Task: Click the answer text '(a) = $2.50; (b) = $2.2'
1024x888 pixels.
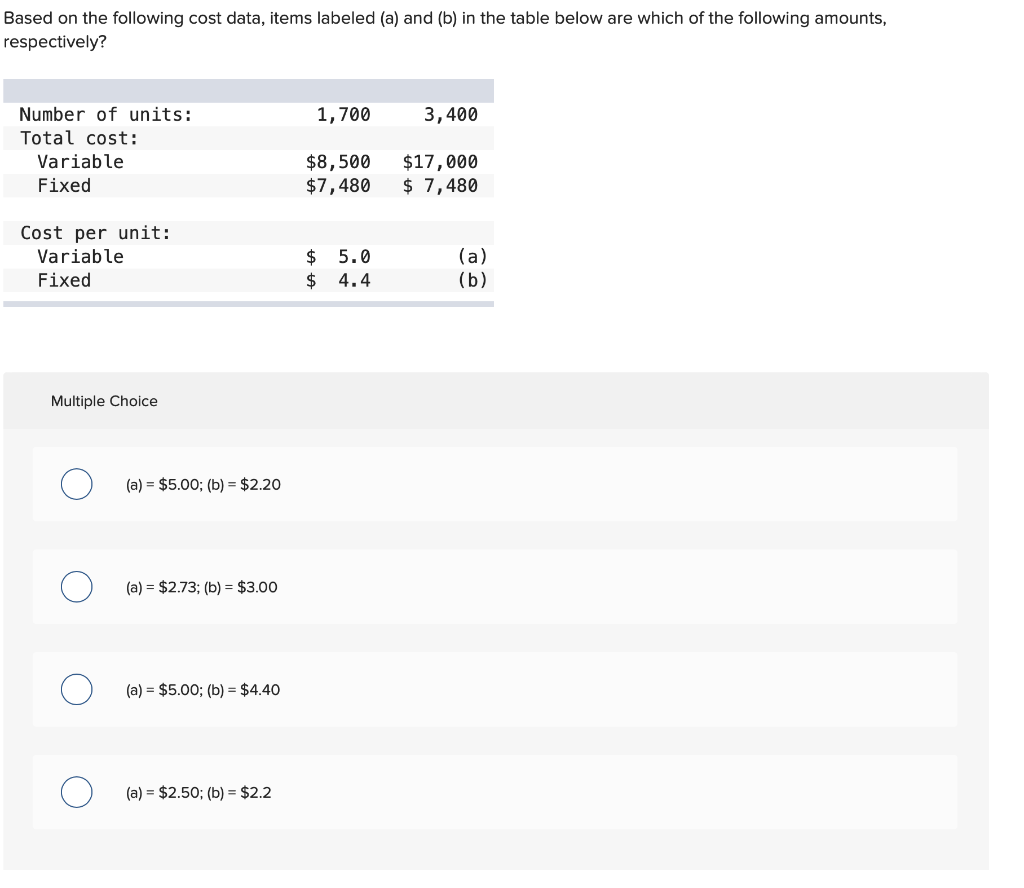Action: 200,792
